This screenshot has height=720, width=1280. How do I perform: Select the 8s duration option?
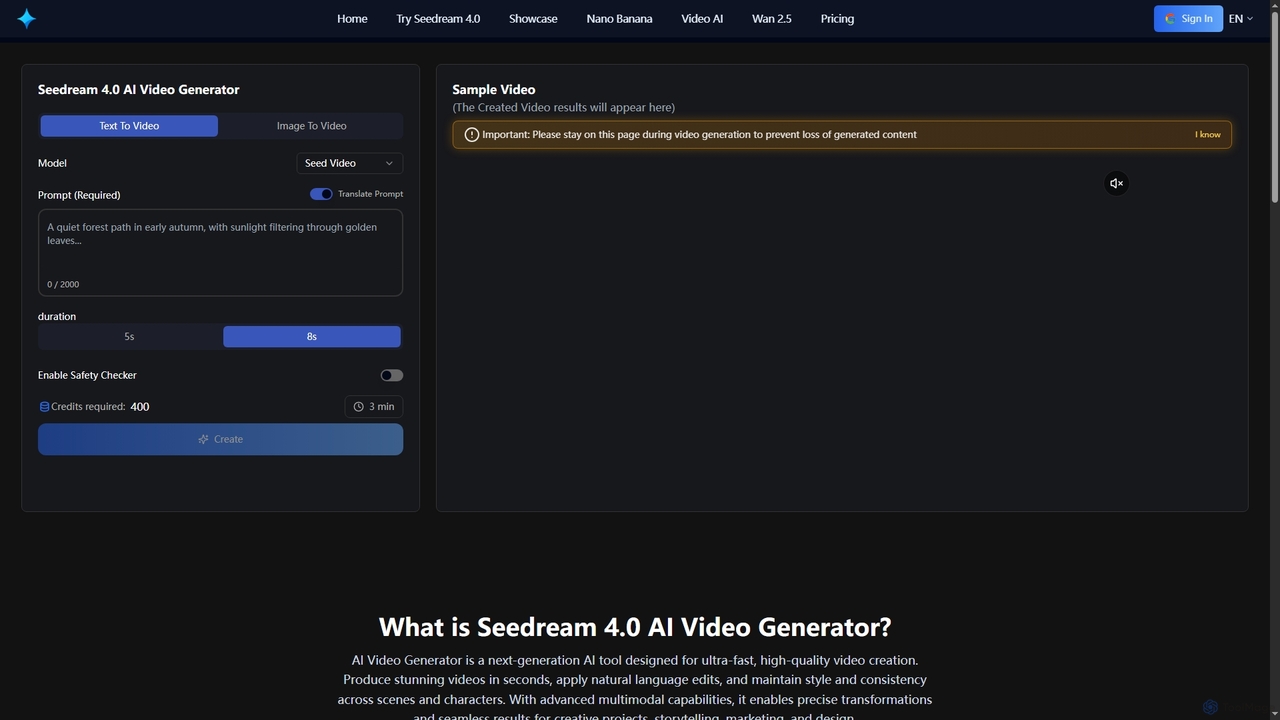[x=312, y=337]
